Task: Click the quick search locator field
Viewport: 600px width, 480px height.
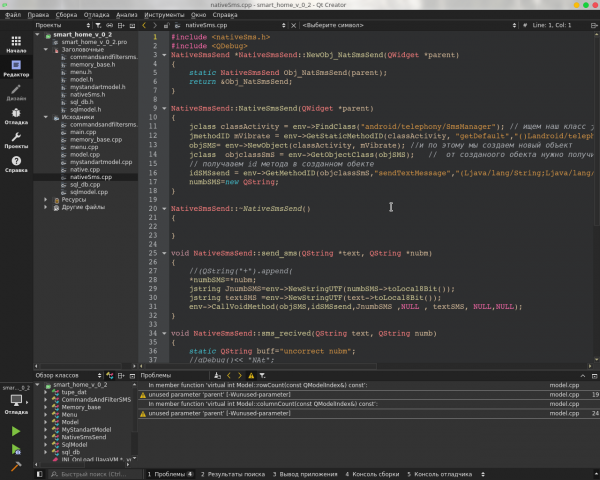Action: point(94,474)
